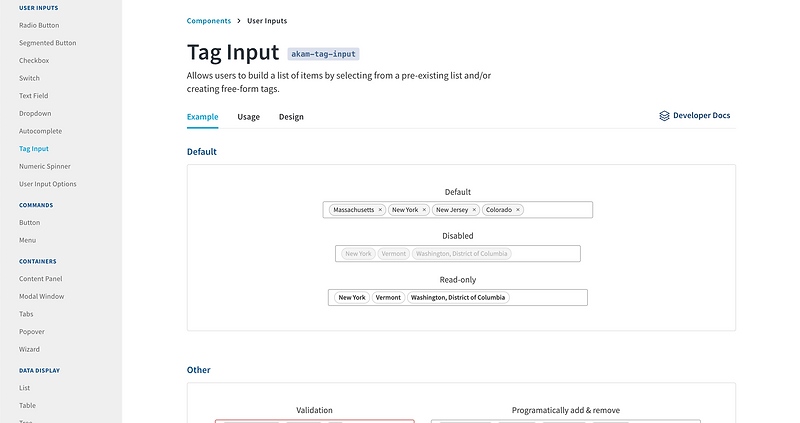Open Numeric Spinner page
The image size is (800, 423).
tap(45, 166)
